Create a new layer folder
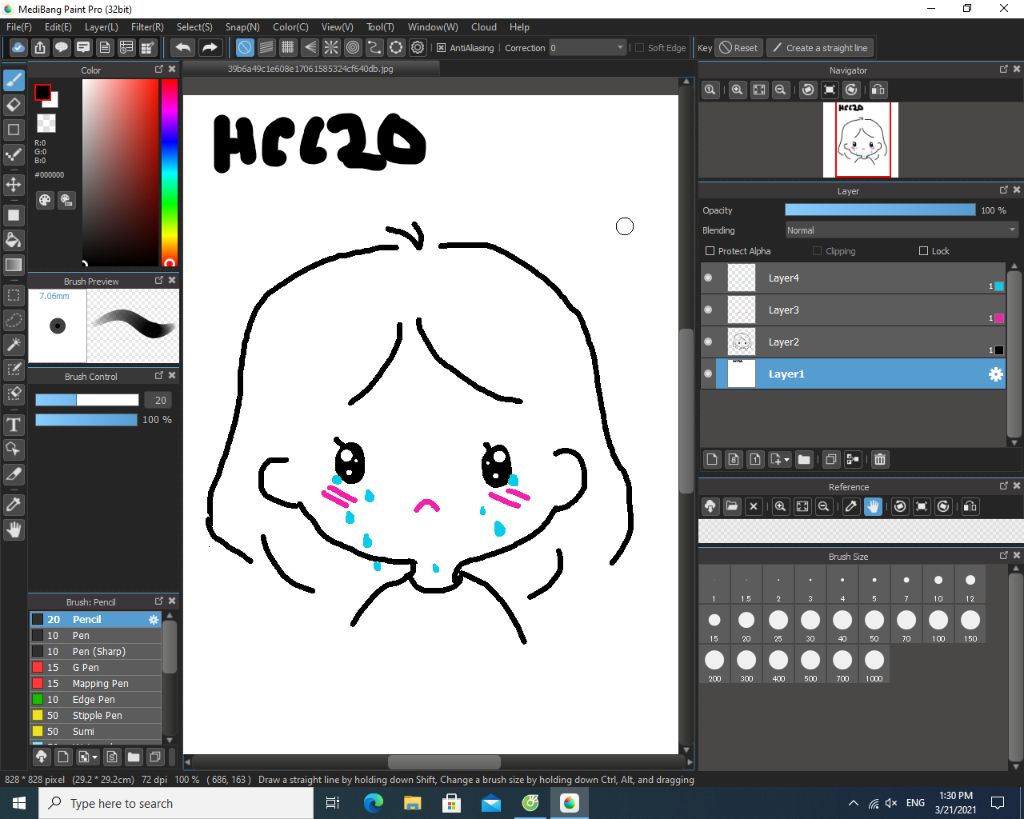The width and height of the screenshot is (1024, 819). click(x=804, y=460)
